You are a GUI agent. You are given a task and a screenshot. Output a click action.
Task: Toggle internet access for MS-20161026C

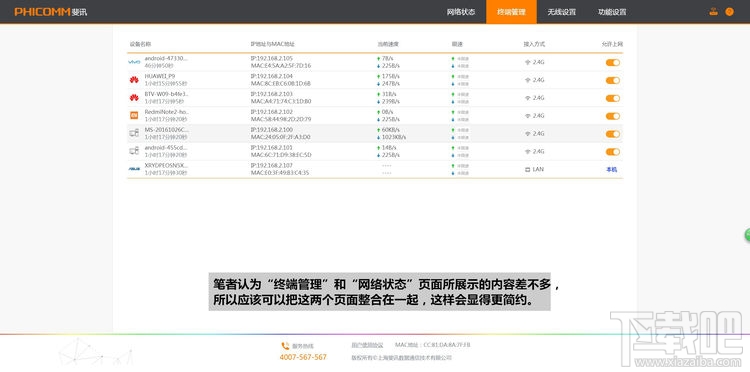(x=613, y=134)
